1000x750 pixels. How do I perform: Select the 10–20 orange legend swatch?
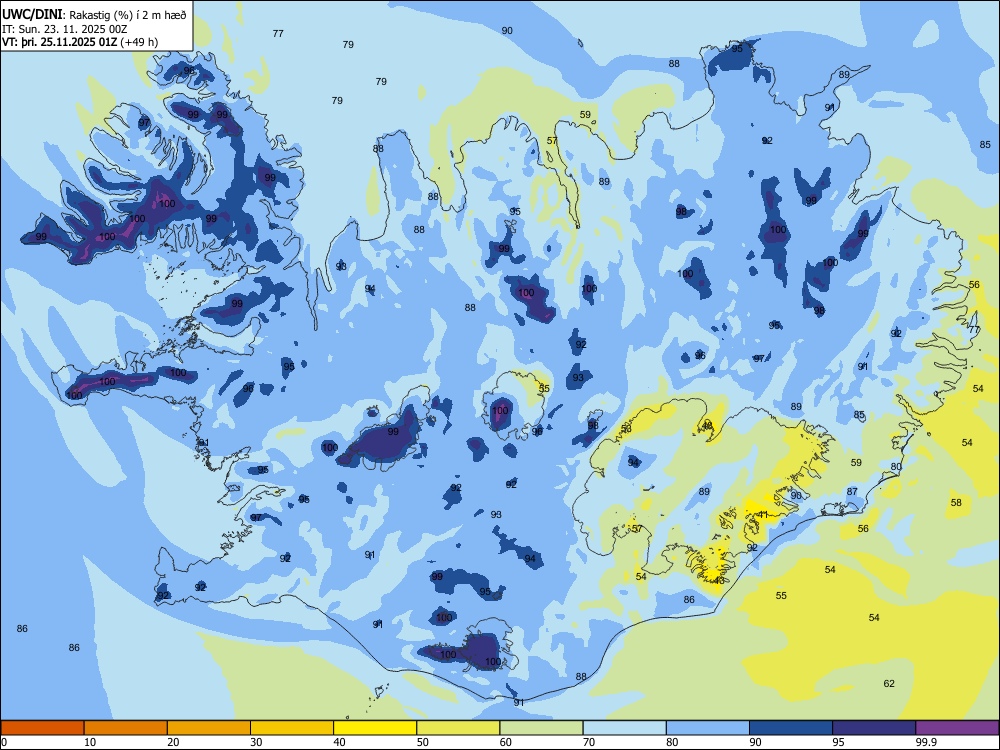tap(126, 728)
